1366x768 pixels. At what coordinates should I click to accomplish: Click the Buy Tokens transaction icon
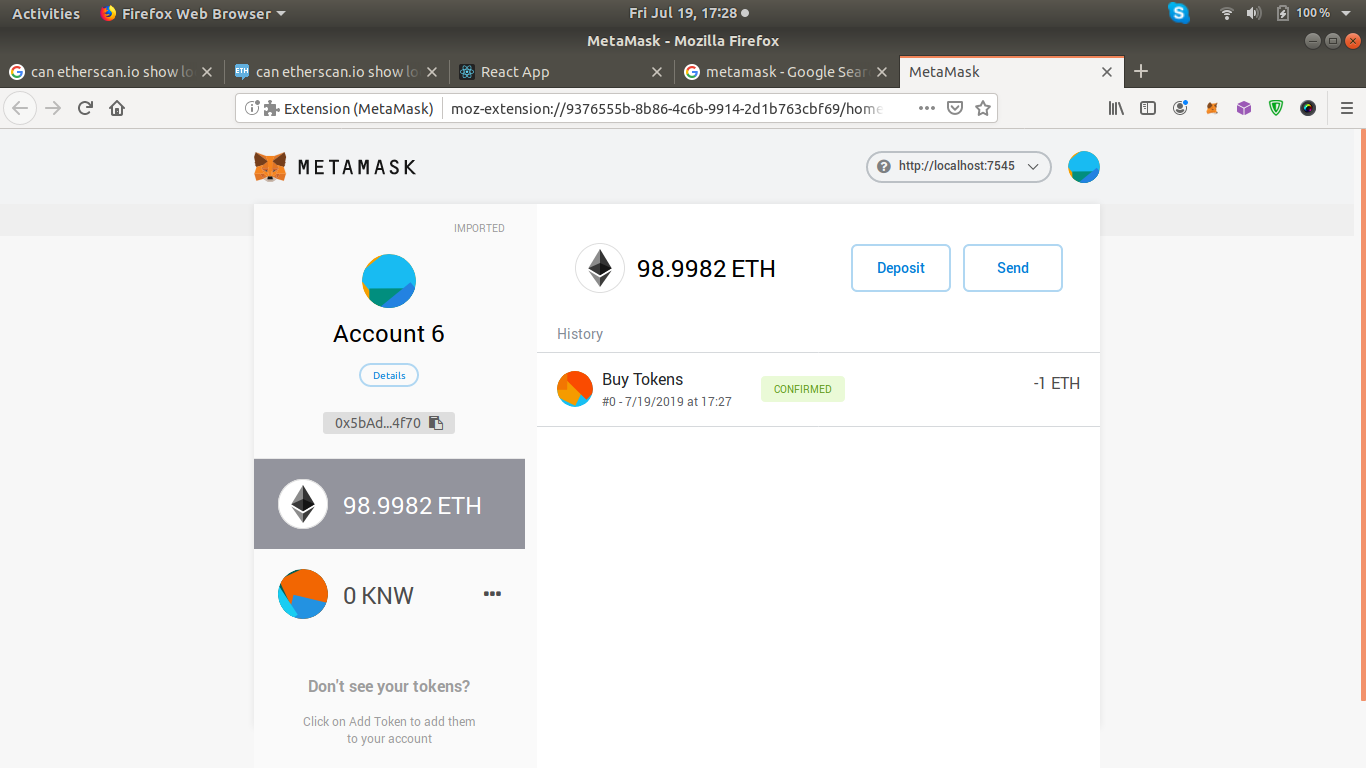coord(575,389)
